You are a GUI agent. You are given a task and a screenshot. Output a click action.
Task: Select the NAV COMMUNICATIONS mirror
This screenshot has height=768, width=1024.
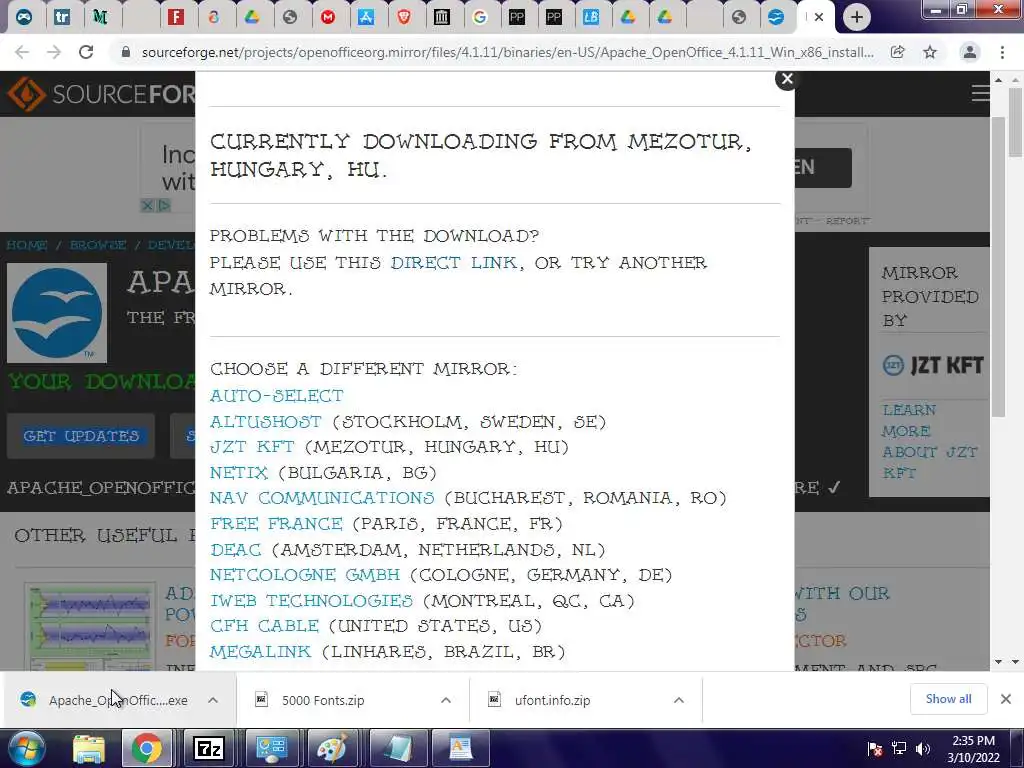(x=322, y=498)
